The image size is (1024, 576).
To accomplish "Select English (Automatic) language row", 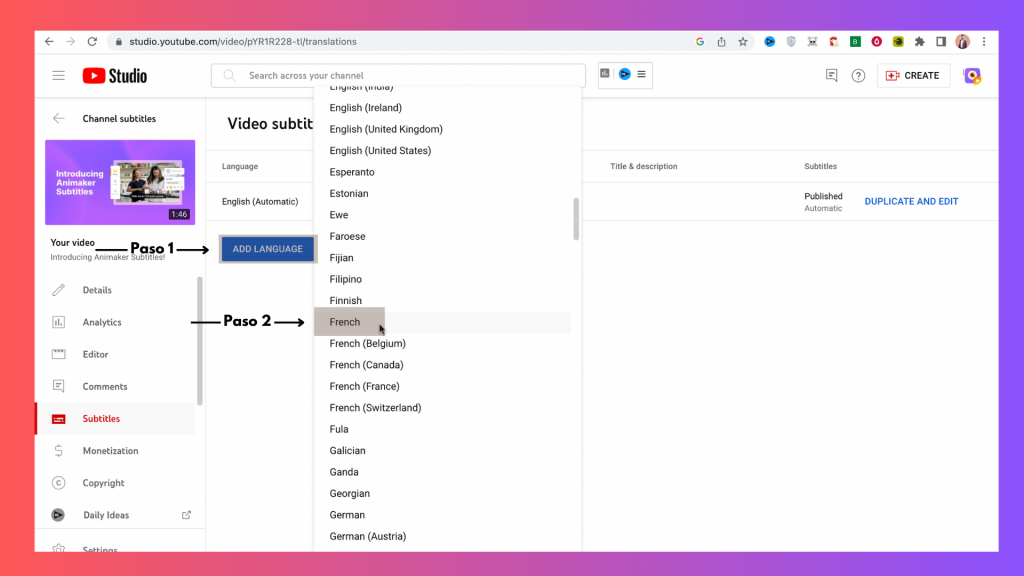I will (260, 201).
